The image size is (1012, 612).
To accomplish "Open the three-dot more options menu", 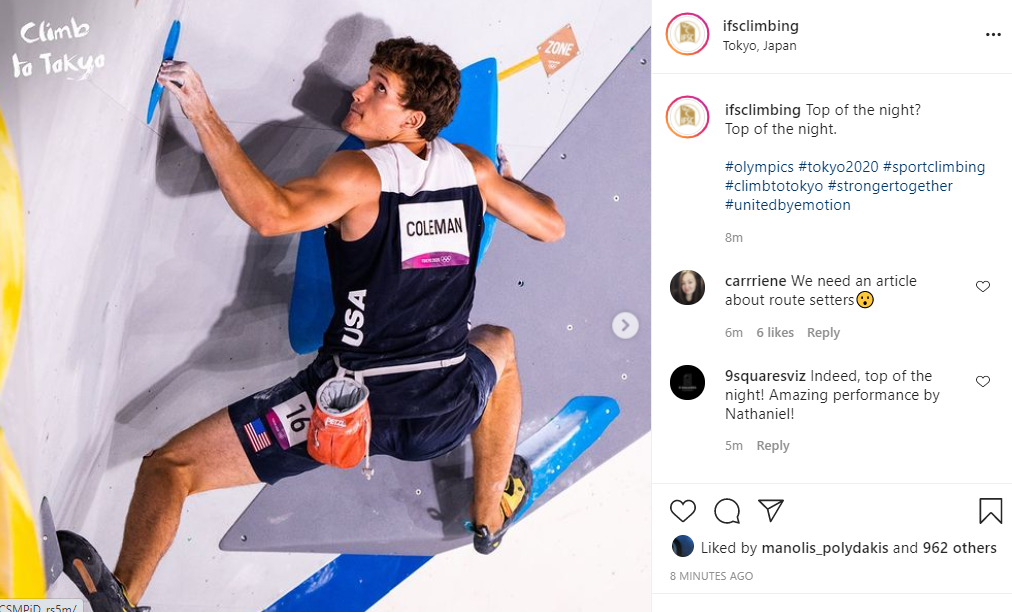I will [x=992, y=34].
